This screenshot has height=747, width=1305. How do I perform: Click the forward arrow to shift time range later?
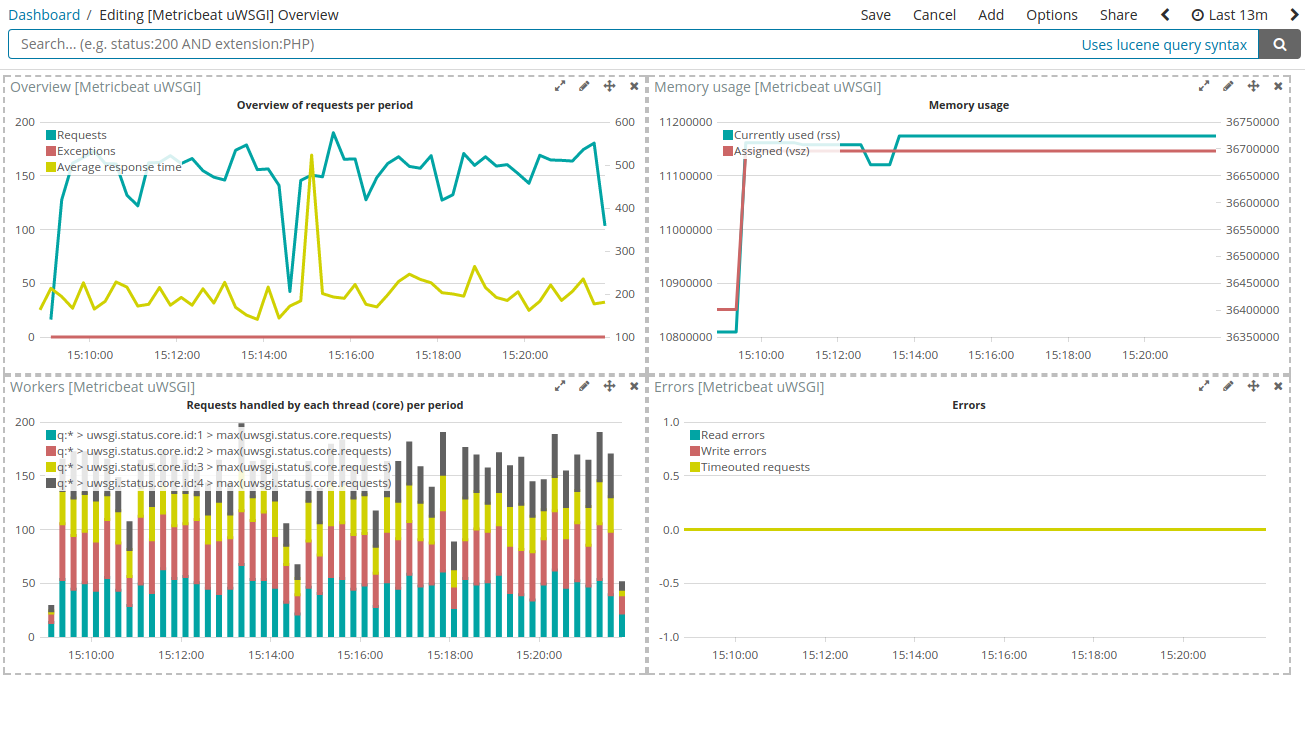click(1295, 14)
